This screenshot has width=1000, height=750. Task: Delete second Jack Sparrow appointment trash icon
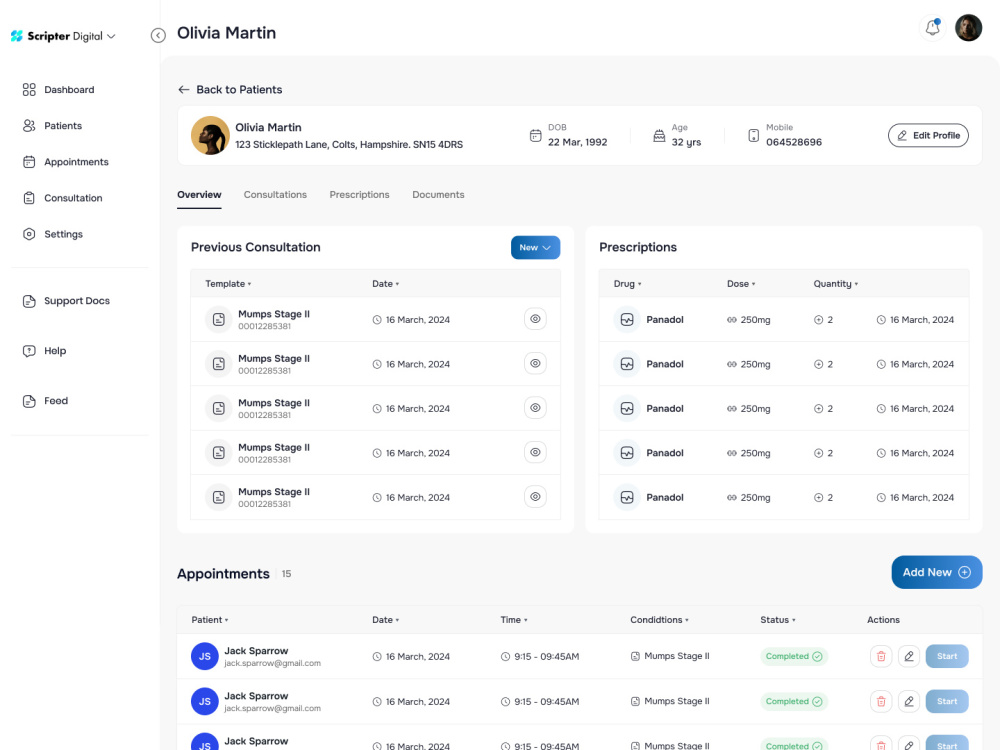coord(881,702)
